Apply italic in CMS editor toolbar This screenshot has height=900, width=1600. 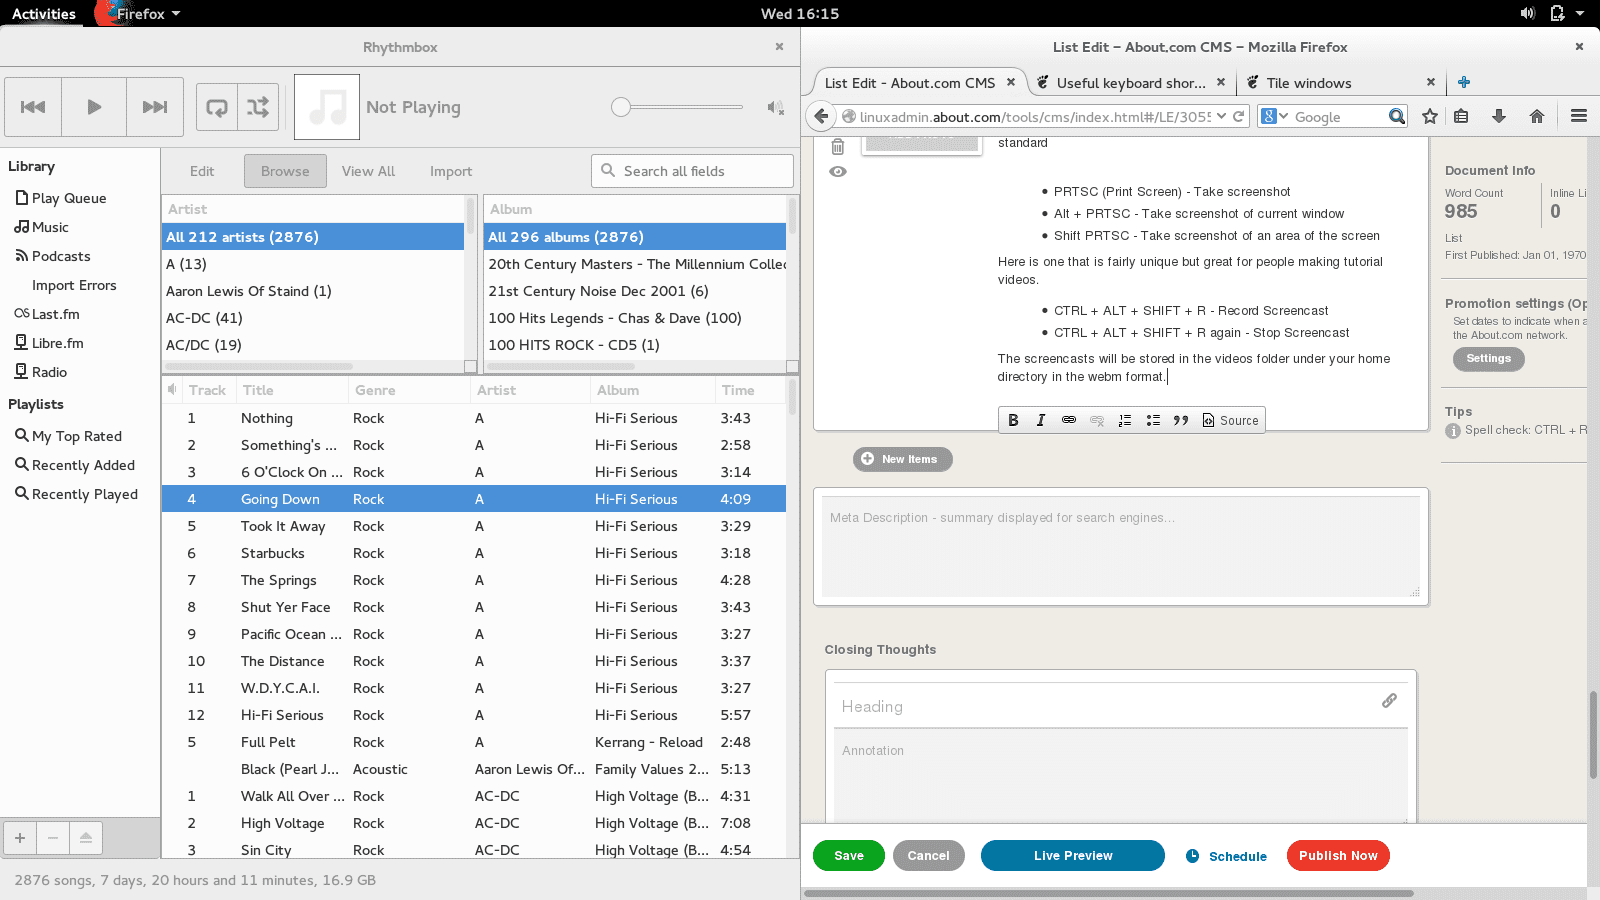pyautogui.click(x=1040, y=420)
